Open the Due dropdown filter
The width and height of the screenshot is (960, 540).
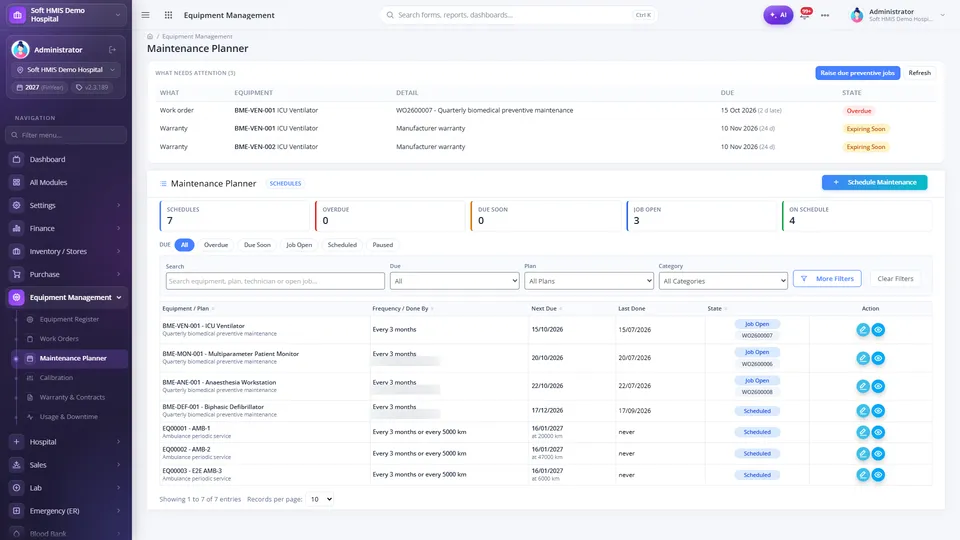click(454, 281)
